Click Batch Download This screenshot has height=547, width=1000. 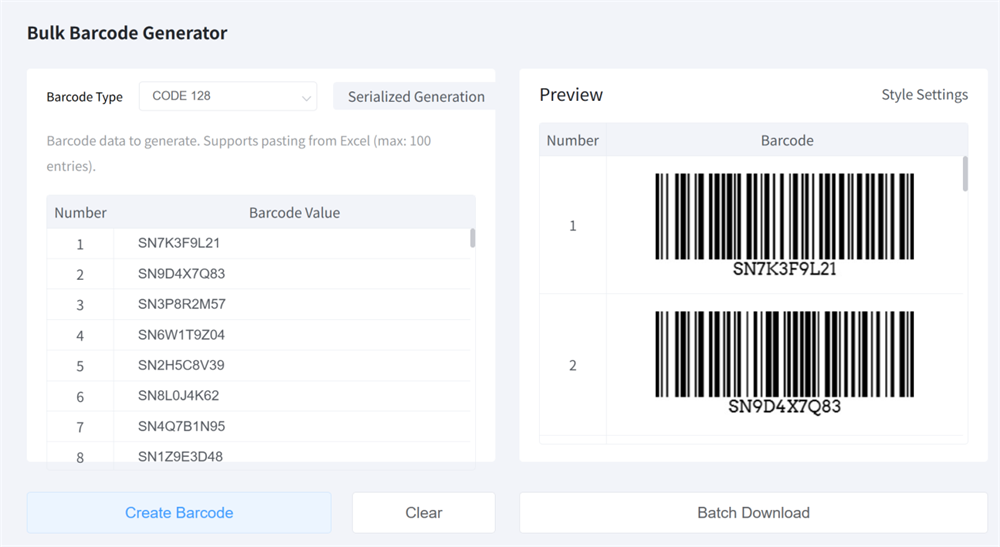753,512
